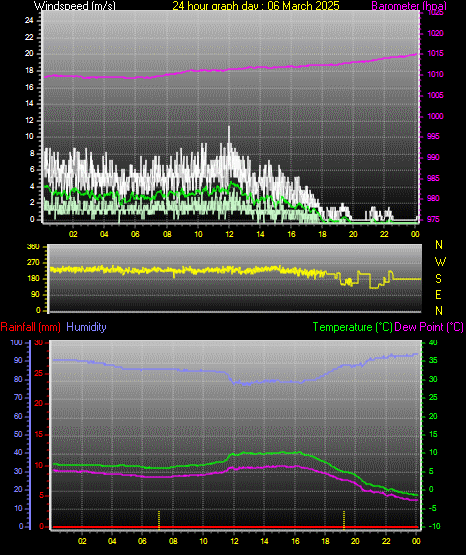Image resolution: width=466 pixels, height=555 pixels.
Task: Click the Windspeed (m/s) axis title
Action: click(75, 6)
